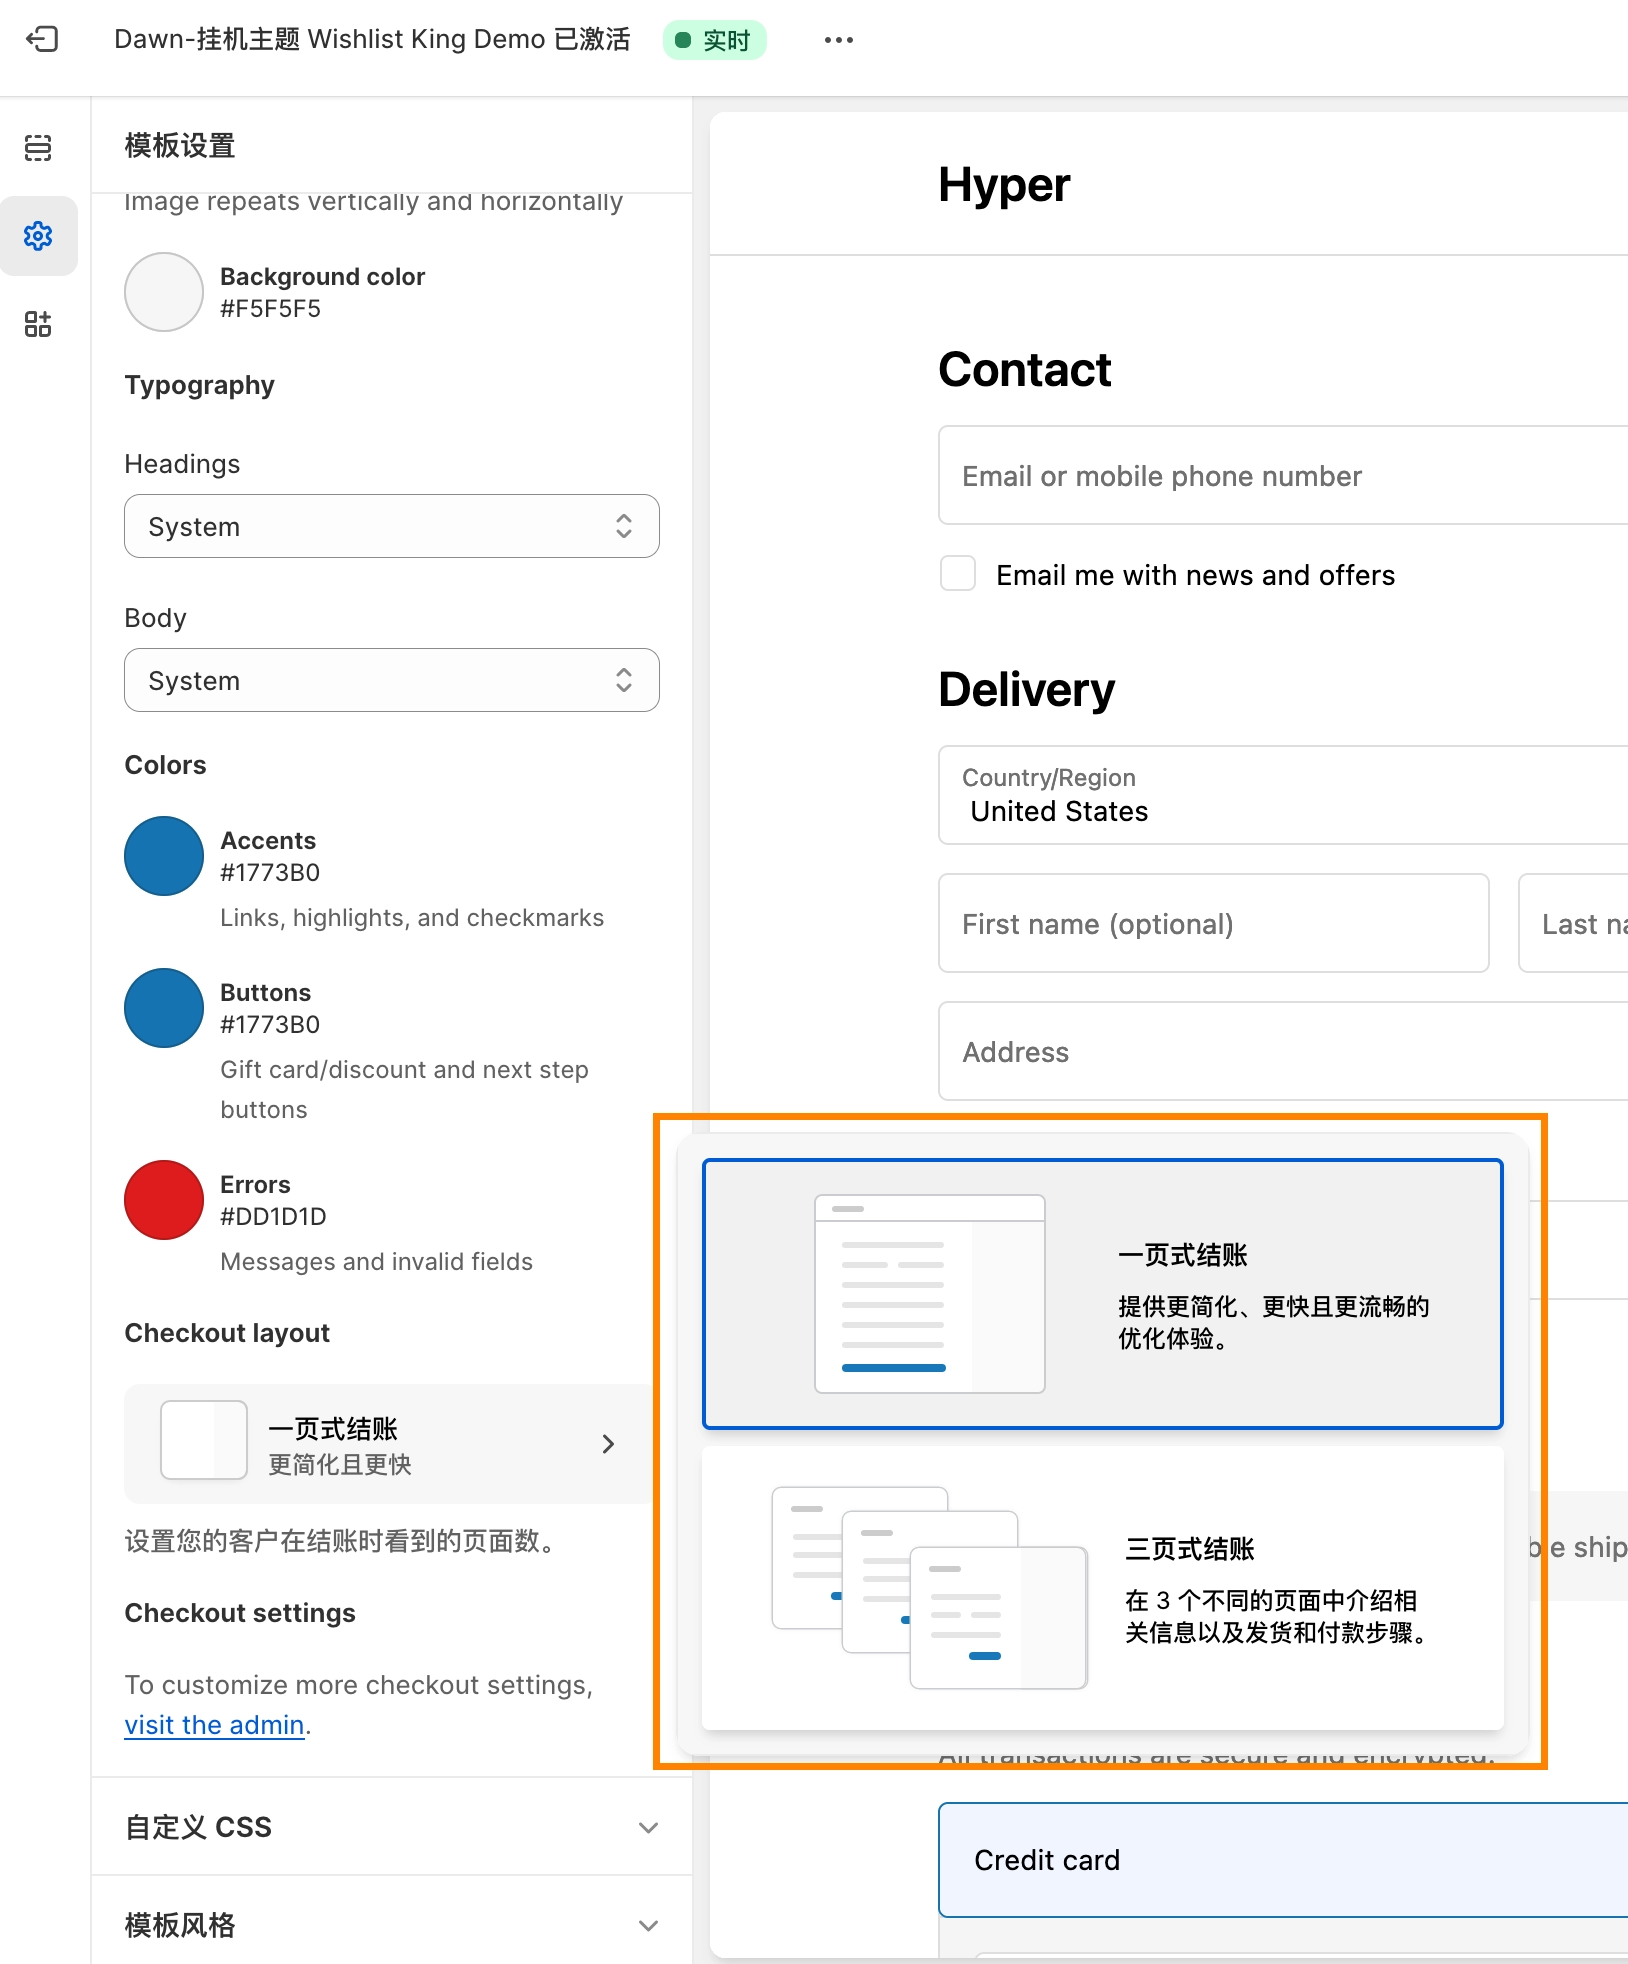1628x1964 pixels.
Task: Select the Sections panel icon in the sidebar
Action: [38, 149]
